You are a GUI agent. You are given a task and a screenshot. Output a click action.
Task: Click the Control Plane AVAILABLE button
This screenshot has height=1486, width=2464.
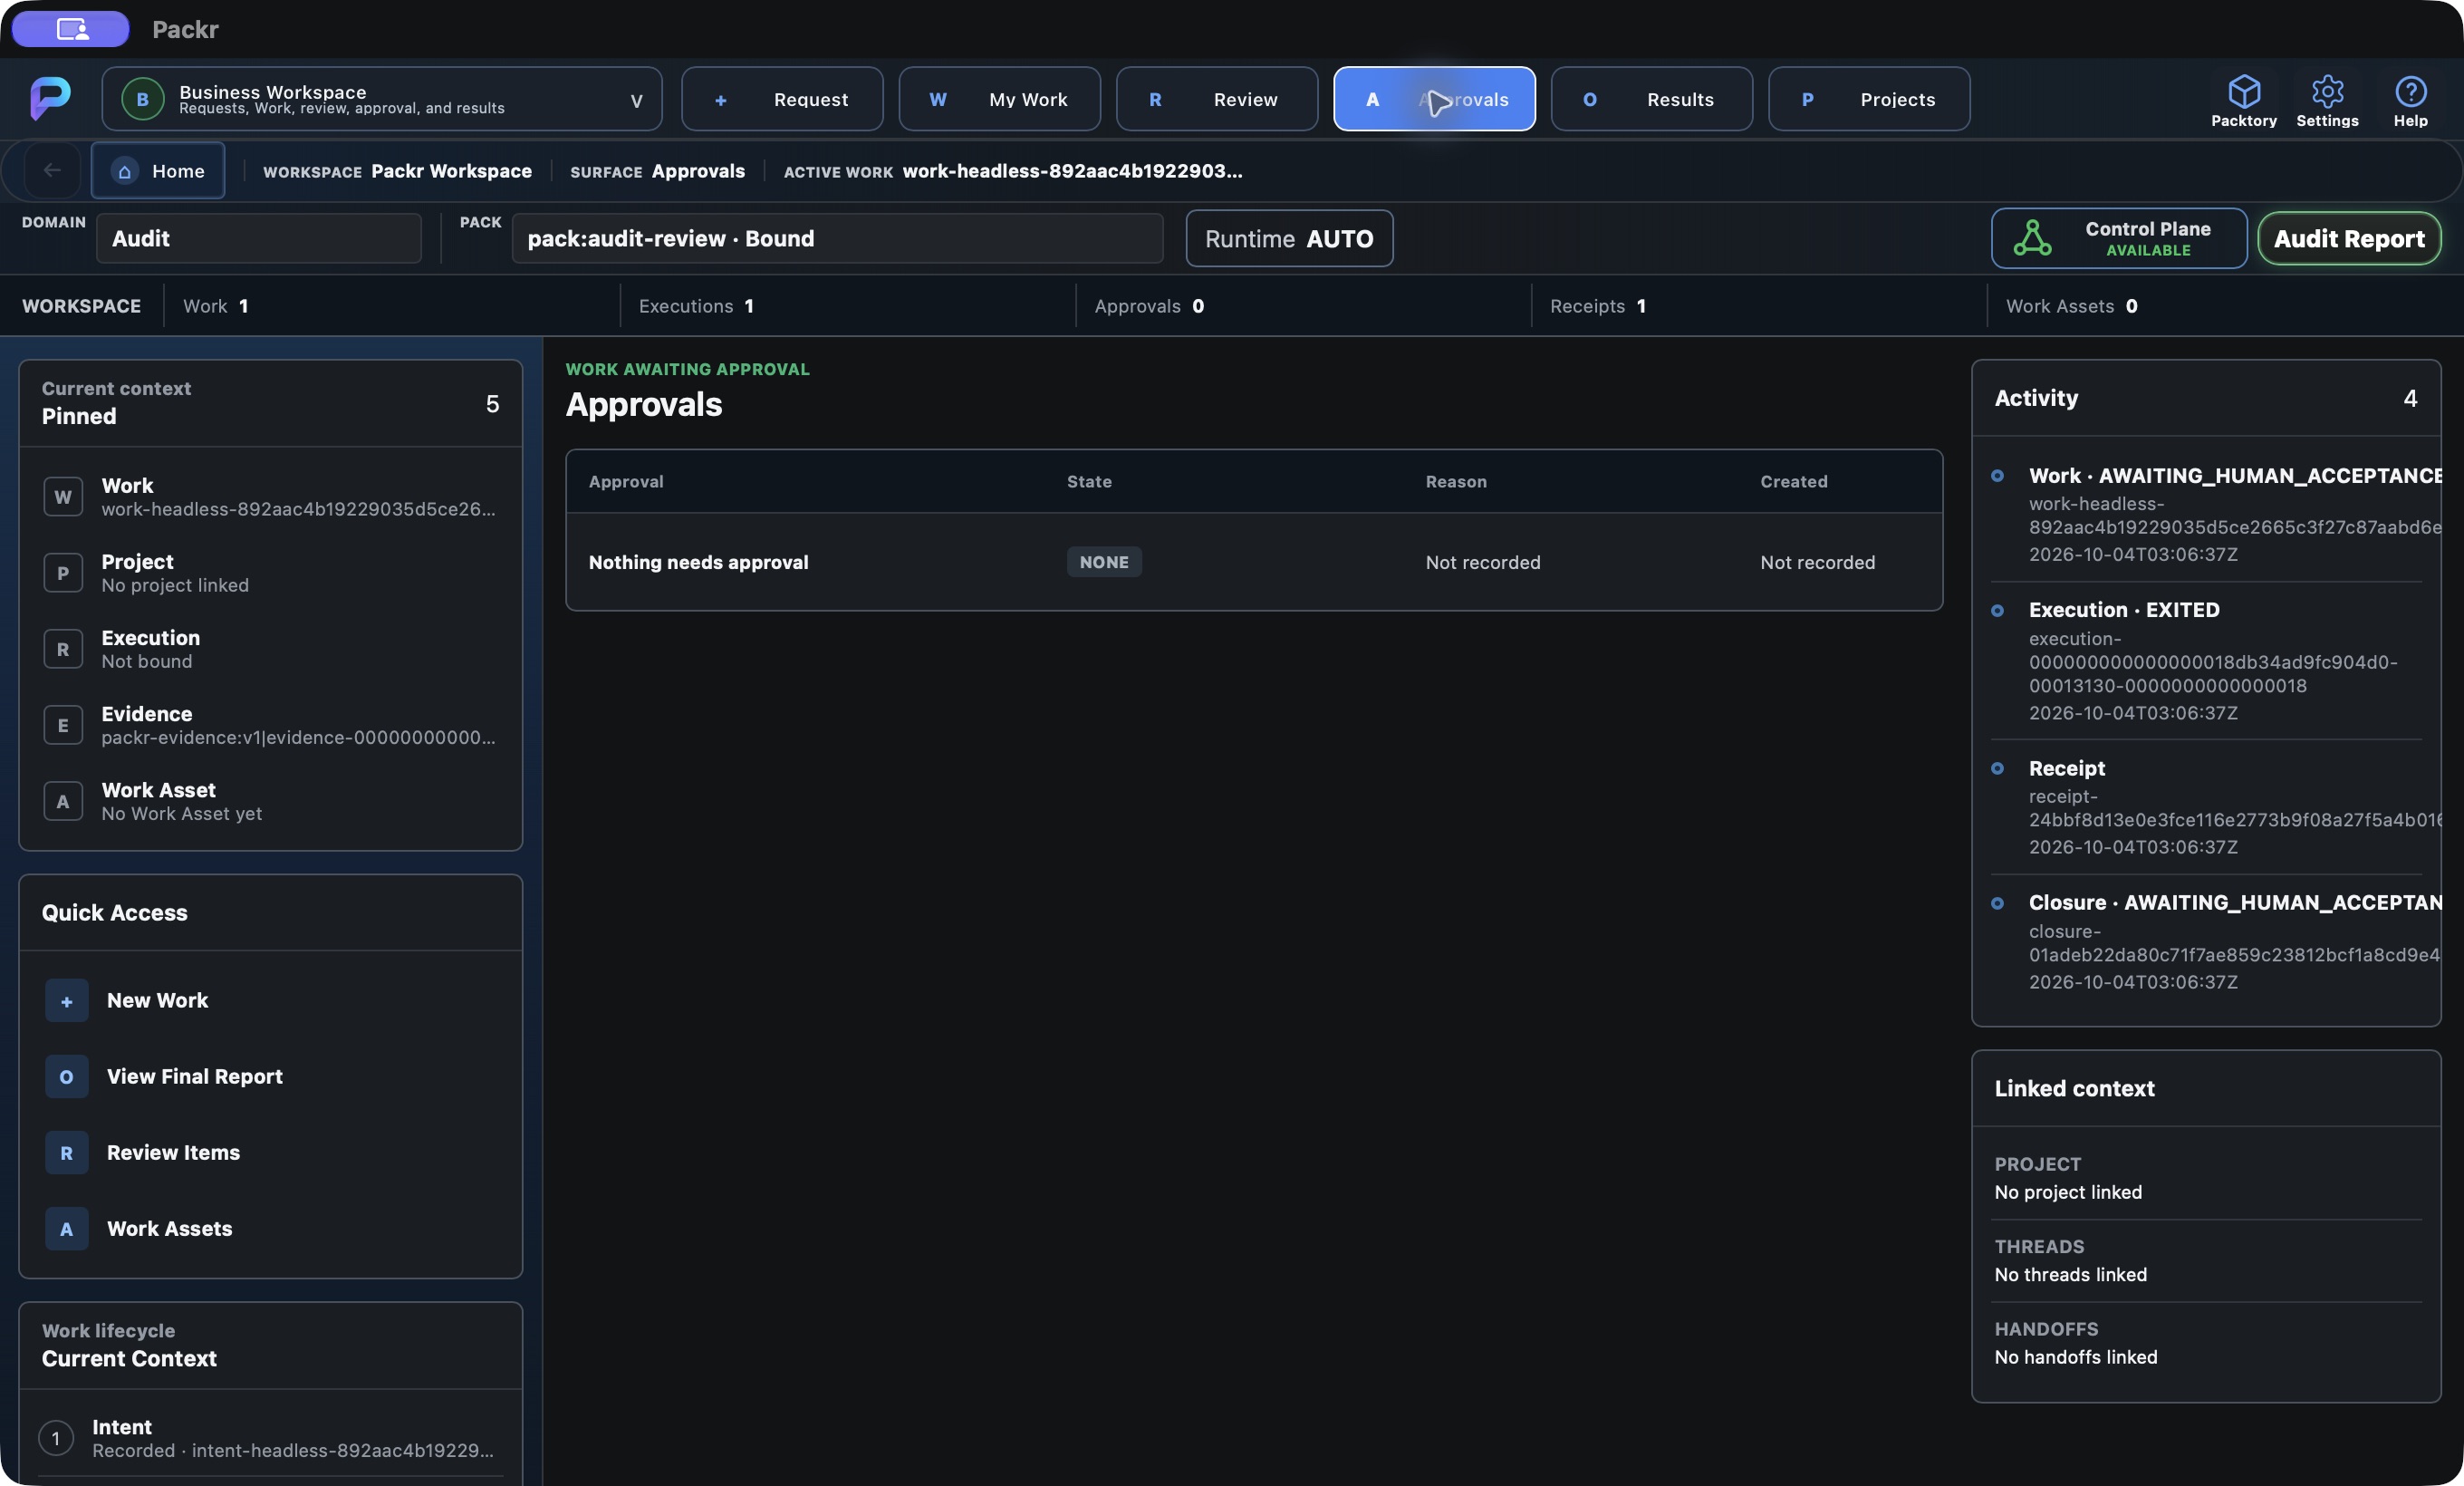click(2119, 238)
